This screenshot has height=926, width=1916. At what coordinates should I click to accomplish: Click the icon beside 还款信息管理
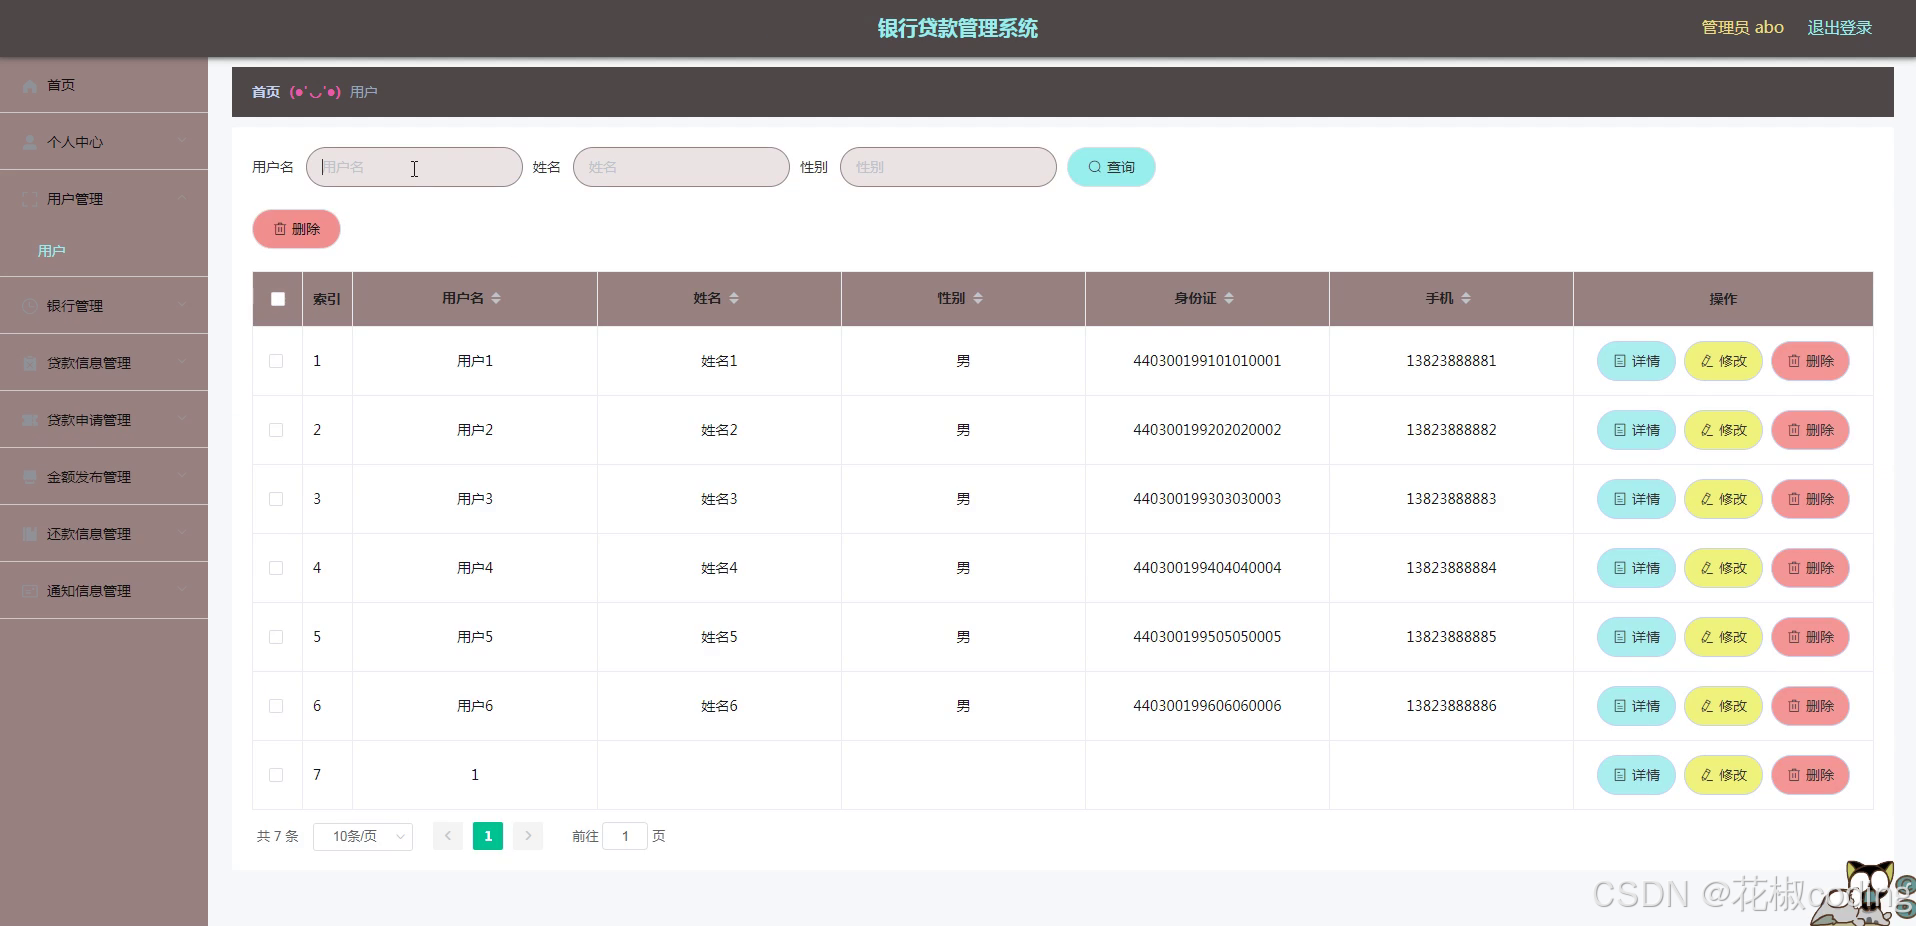click(30, 535)
